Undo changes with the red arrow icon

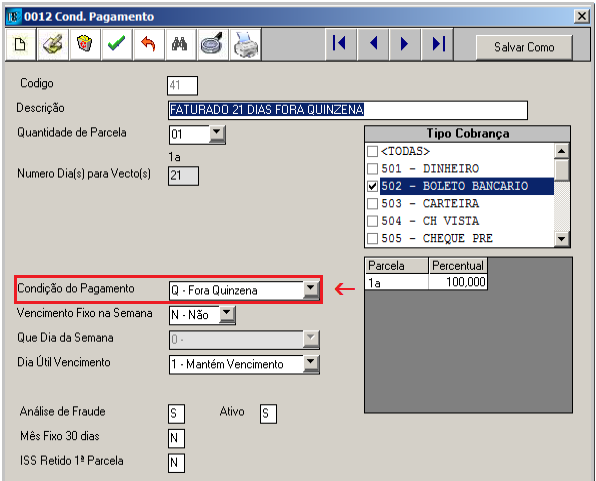[149, 44]
